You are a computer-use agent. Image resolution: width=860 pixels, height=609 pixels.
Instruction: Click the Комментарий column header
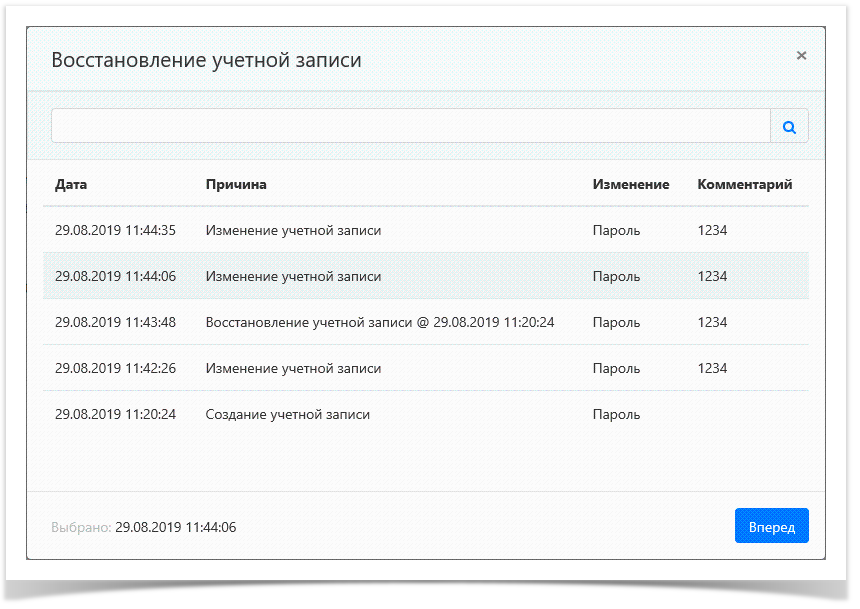coord(744,184)
